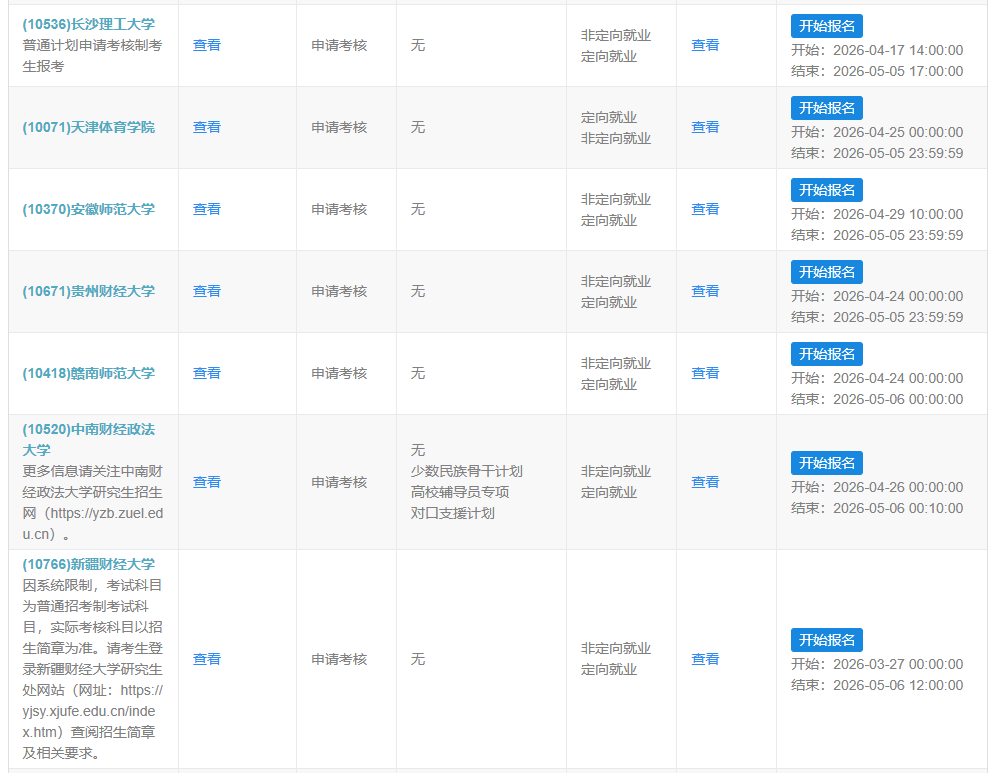Click 开始报名 button for 天津体育学院
Image resolution: width=996 pixels, height=773 pixels.
point(826,108)
